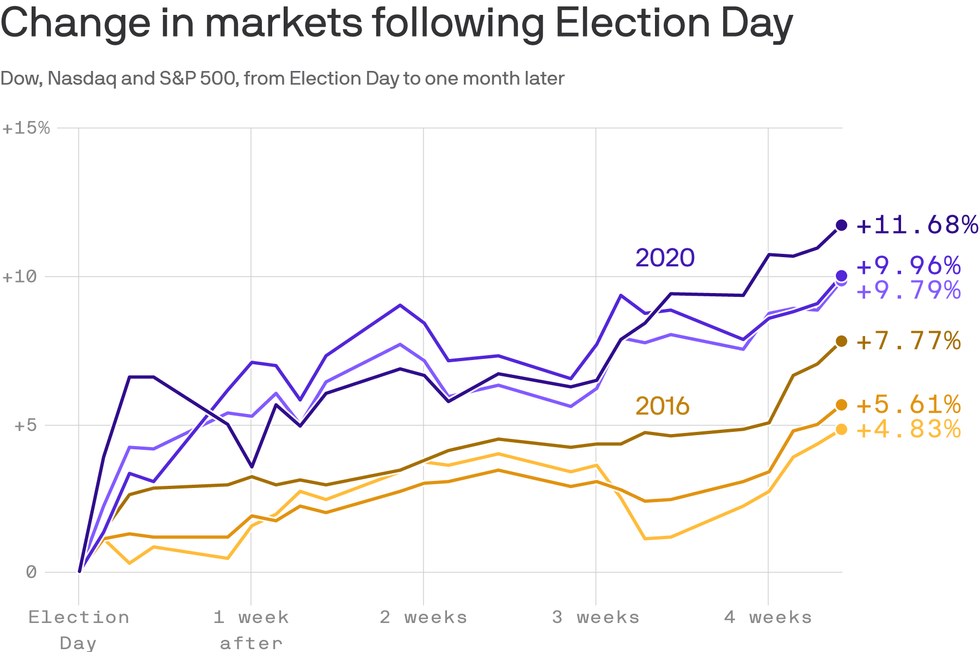The width and height of the screenshot is (980, 652).
Task: Click the 3 weeks axis label
Action: 596,618
